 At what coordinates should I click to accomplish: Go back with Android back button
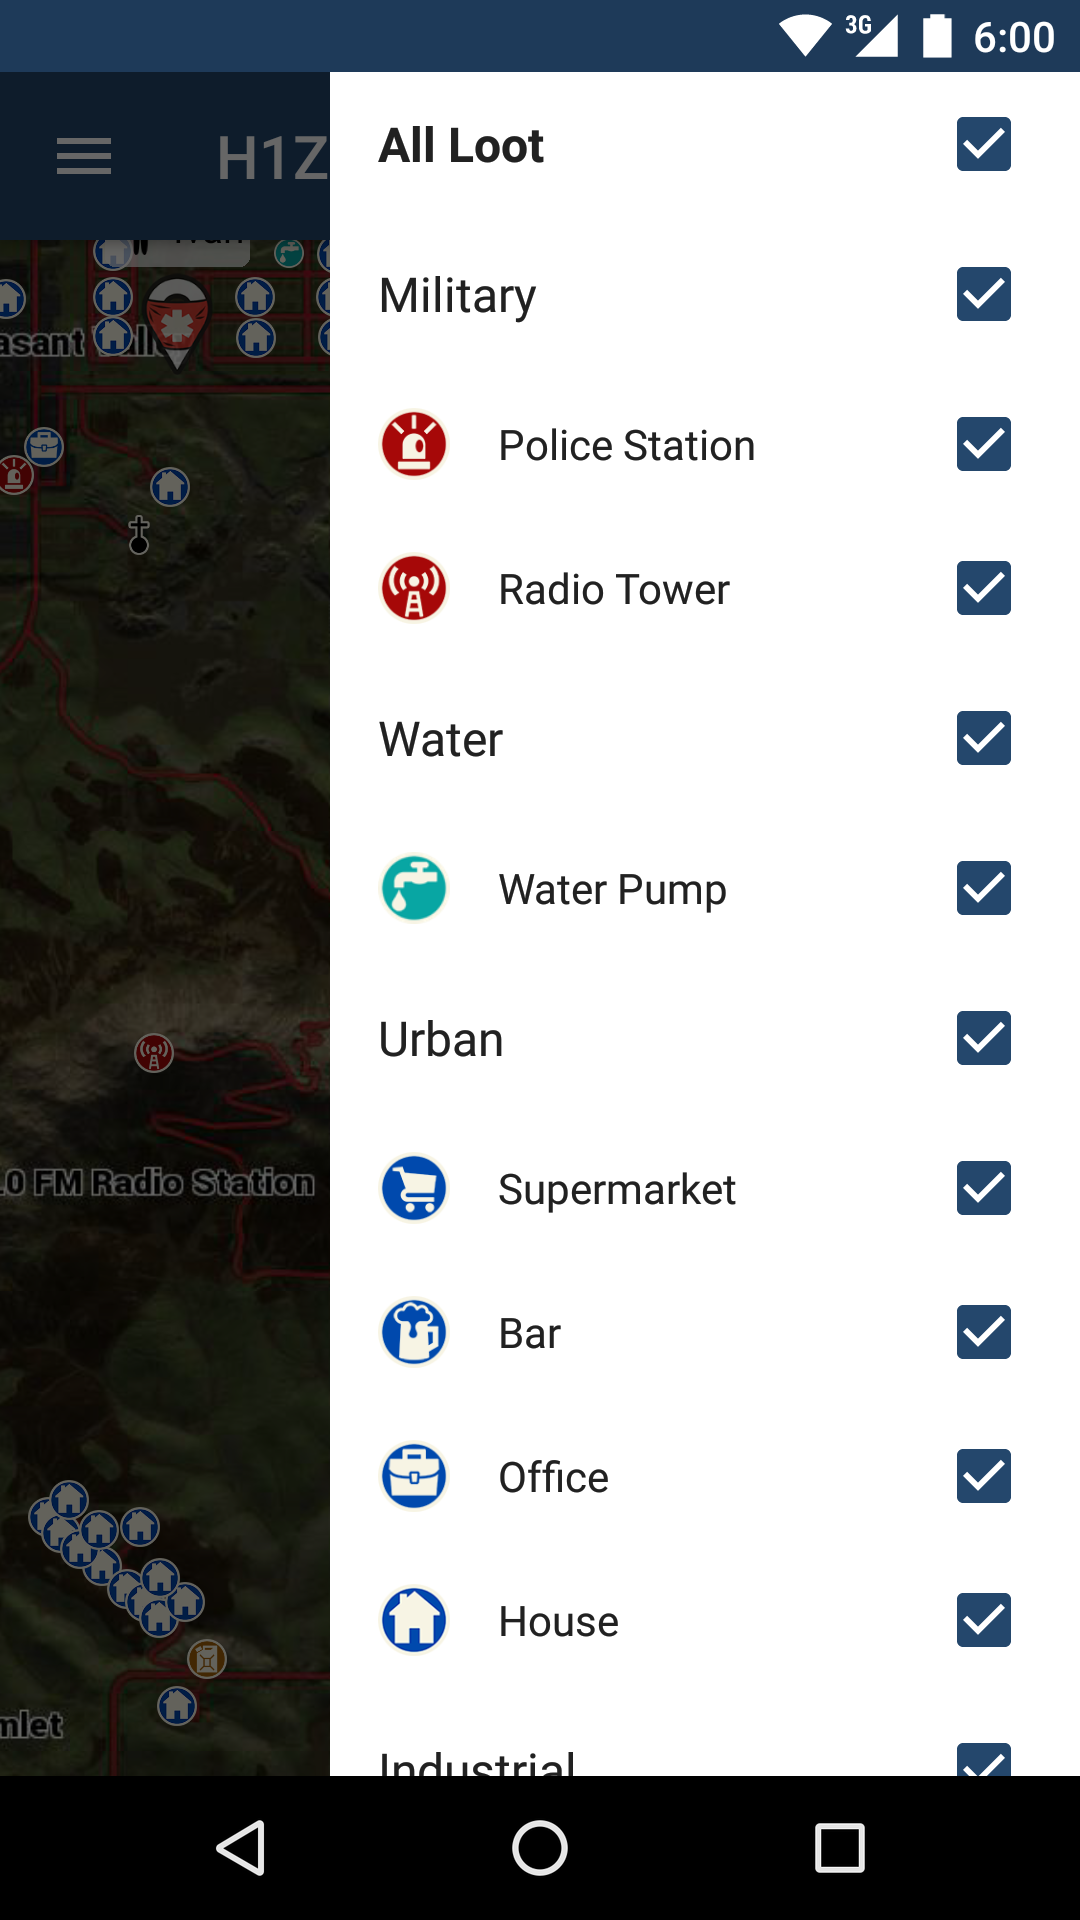click(x=241, y=1848)
